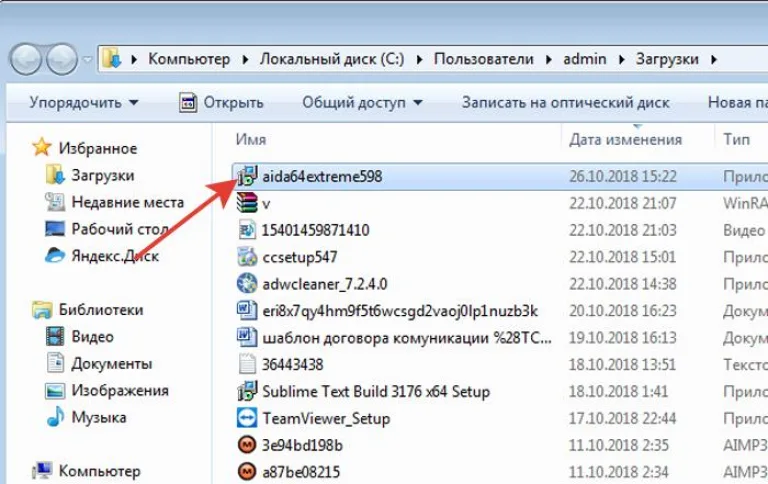The image size is (768, 484).
Task: Open the Музыка library label
Action: [x=98, y=417]
